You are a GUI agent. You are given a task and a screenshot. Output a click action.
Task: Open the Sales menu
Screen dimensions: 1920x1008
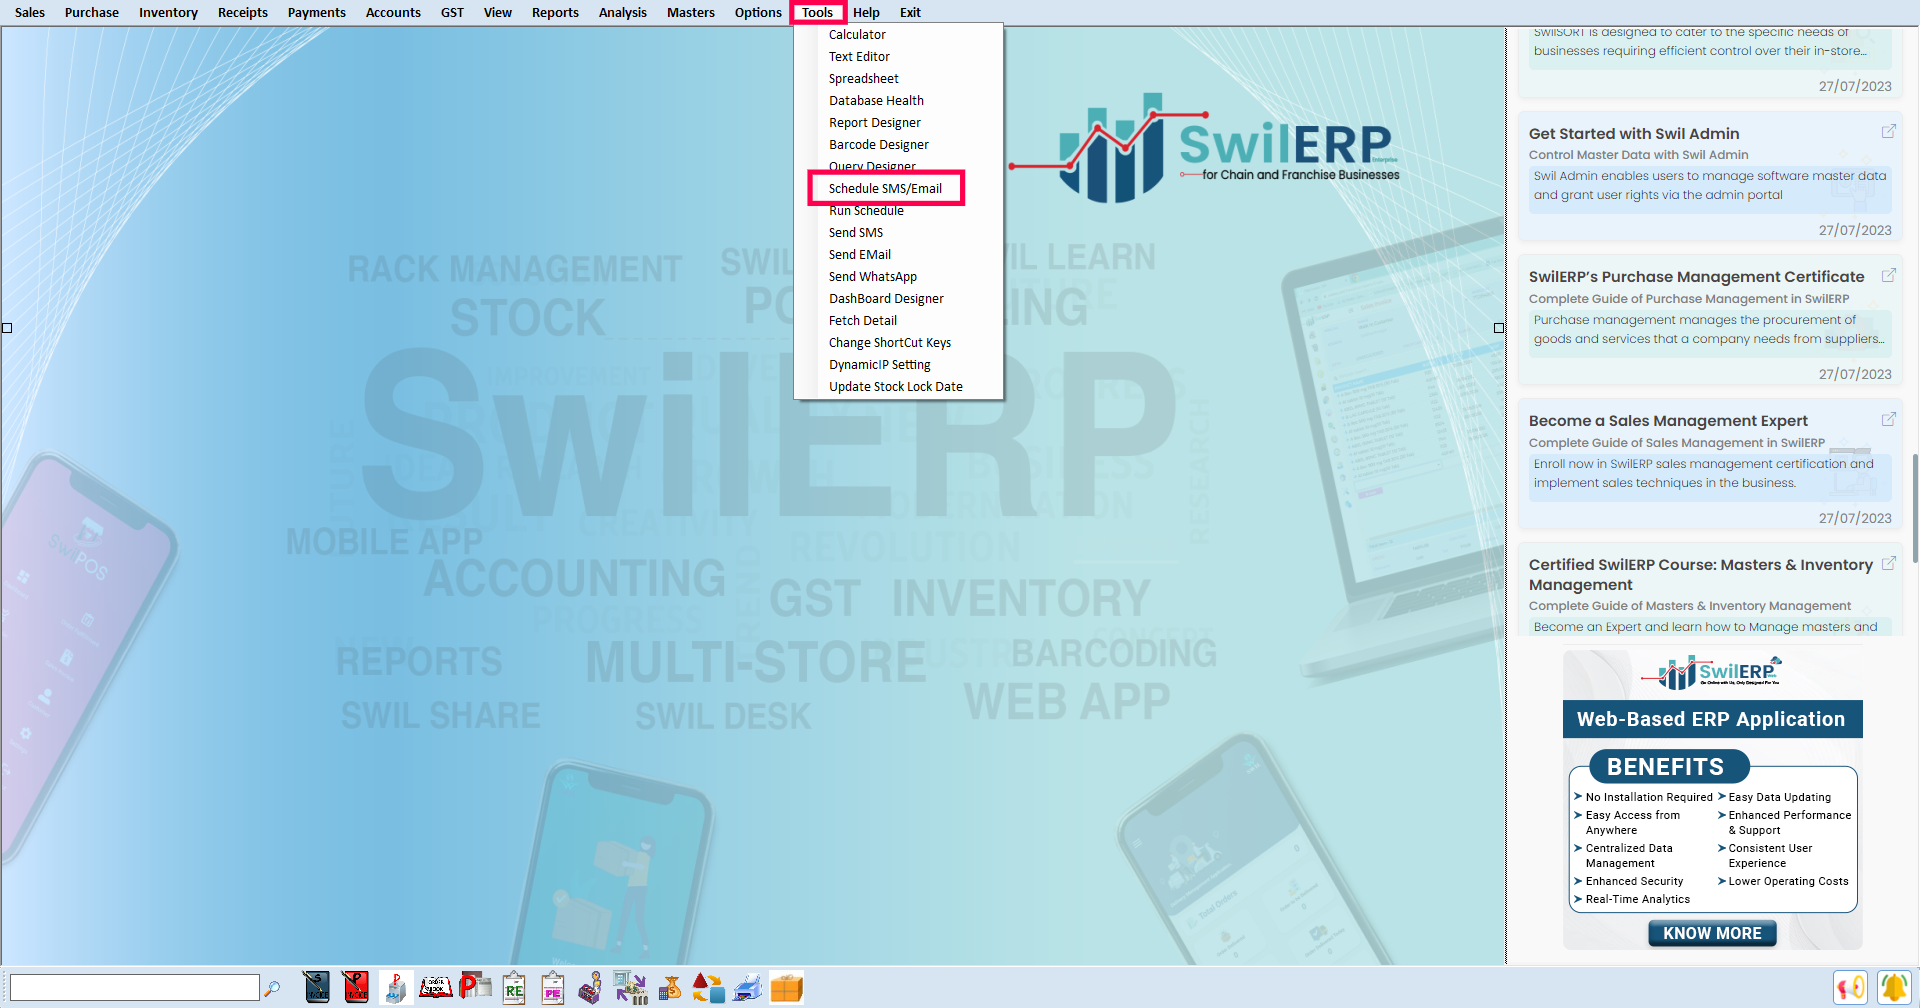pyautogui.click(x=30, y=12)
